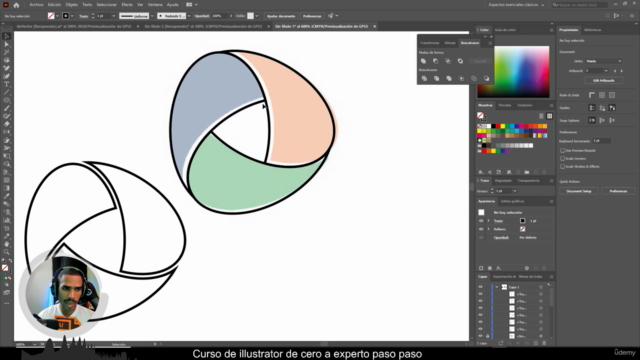Viewport: 640px width, 360px height.
Task: Click Delete Selection trash icon in Layers panel
Action: pyautogui.click(x=544, y=343)
